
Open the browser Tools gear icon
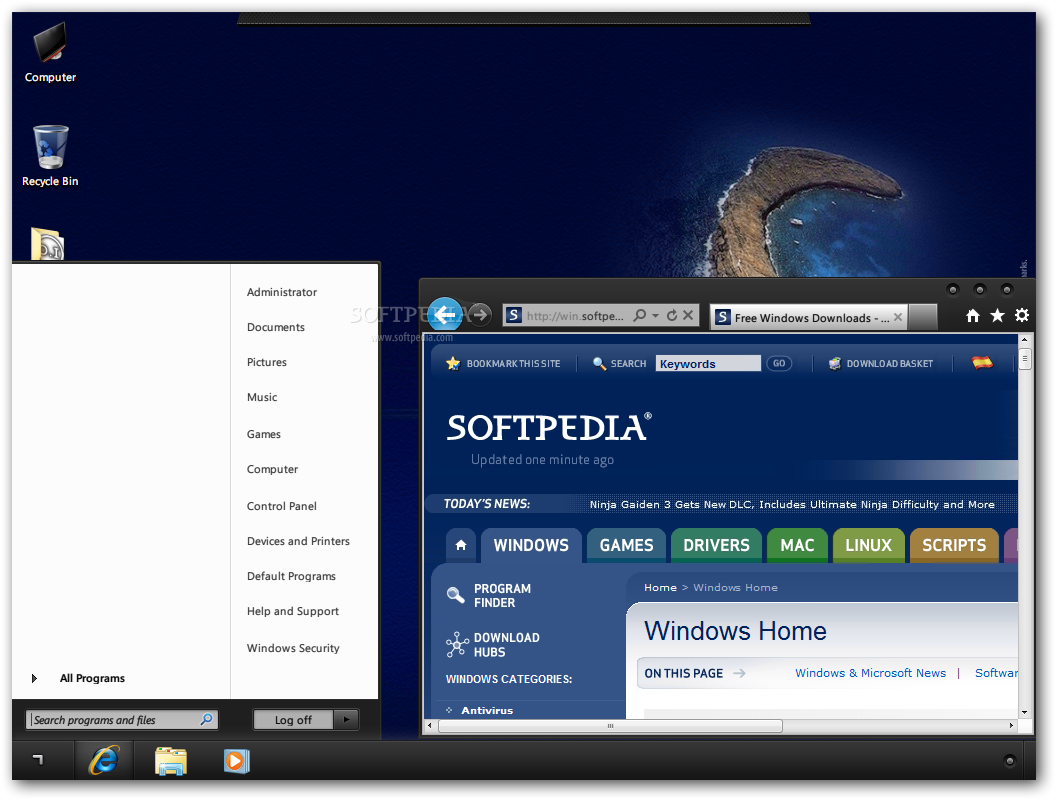[x=1022, y=315]
